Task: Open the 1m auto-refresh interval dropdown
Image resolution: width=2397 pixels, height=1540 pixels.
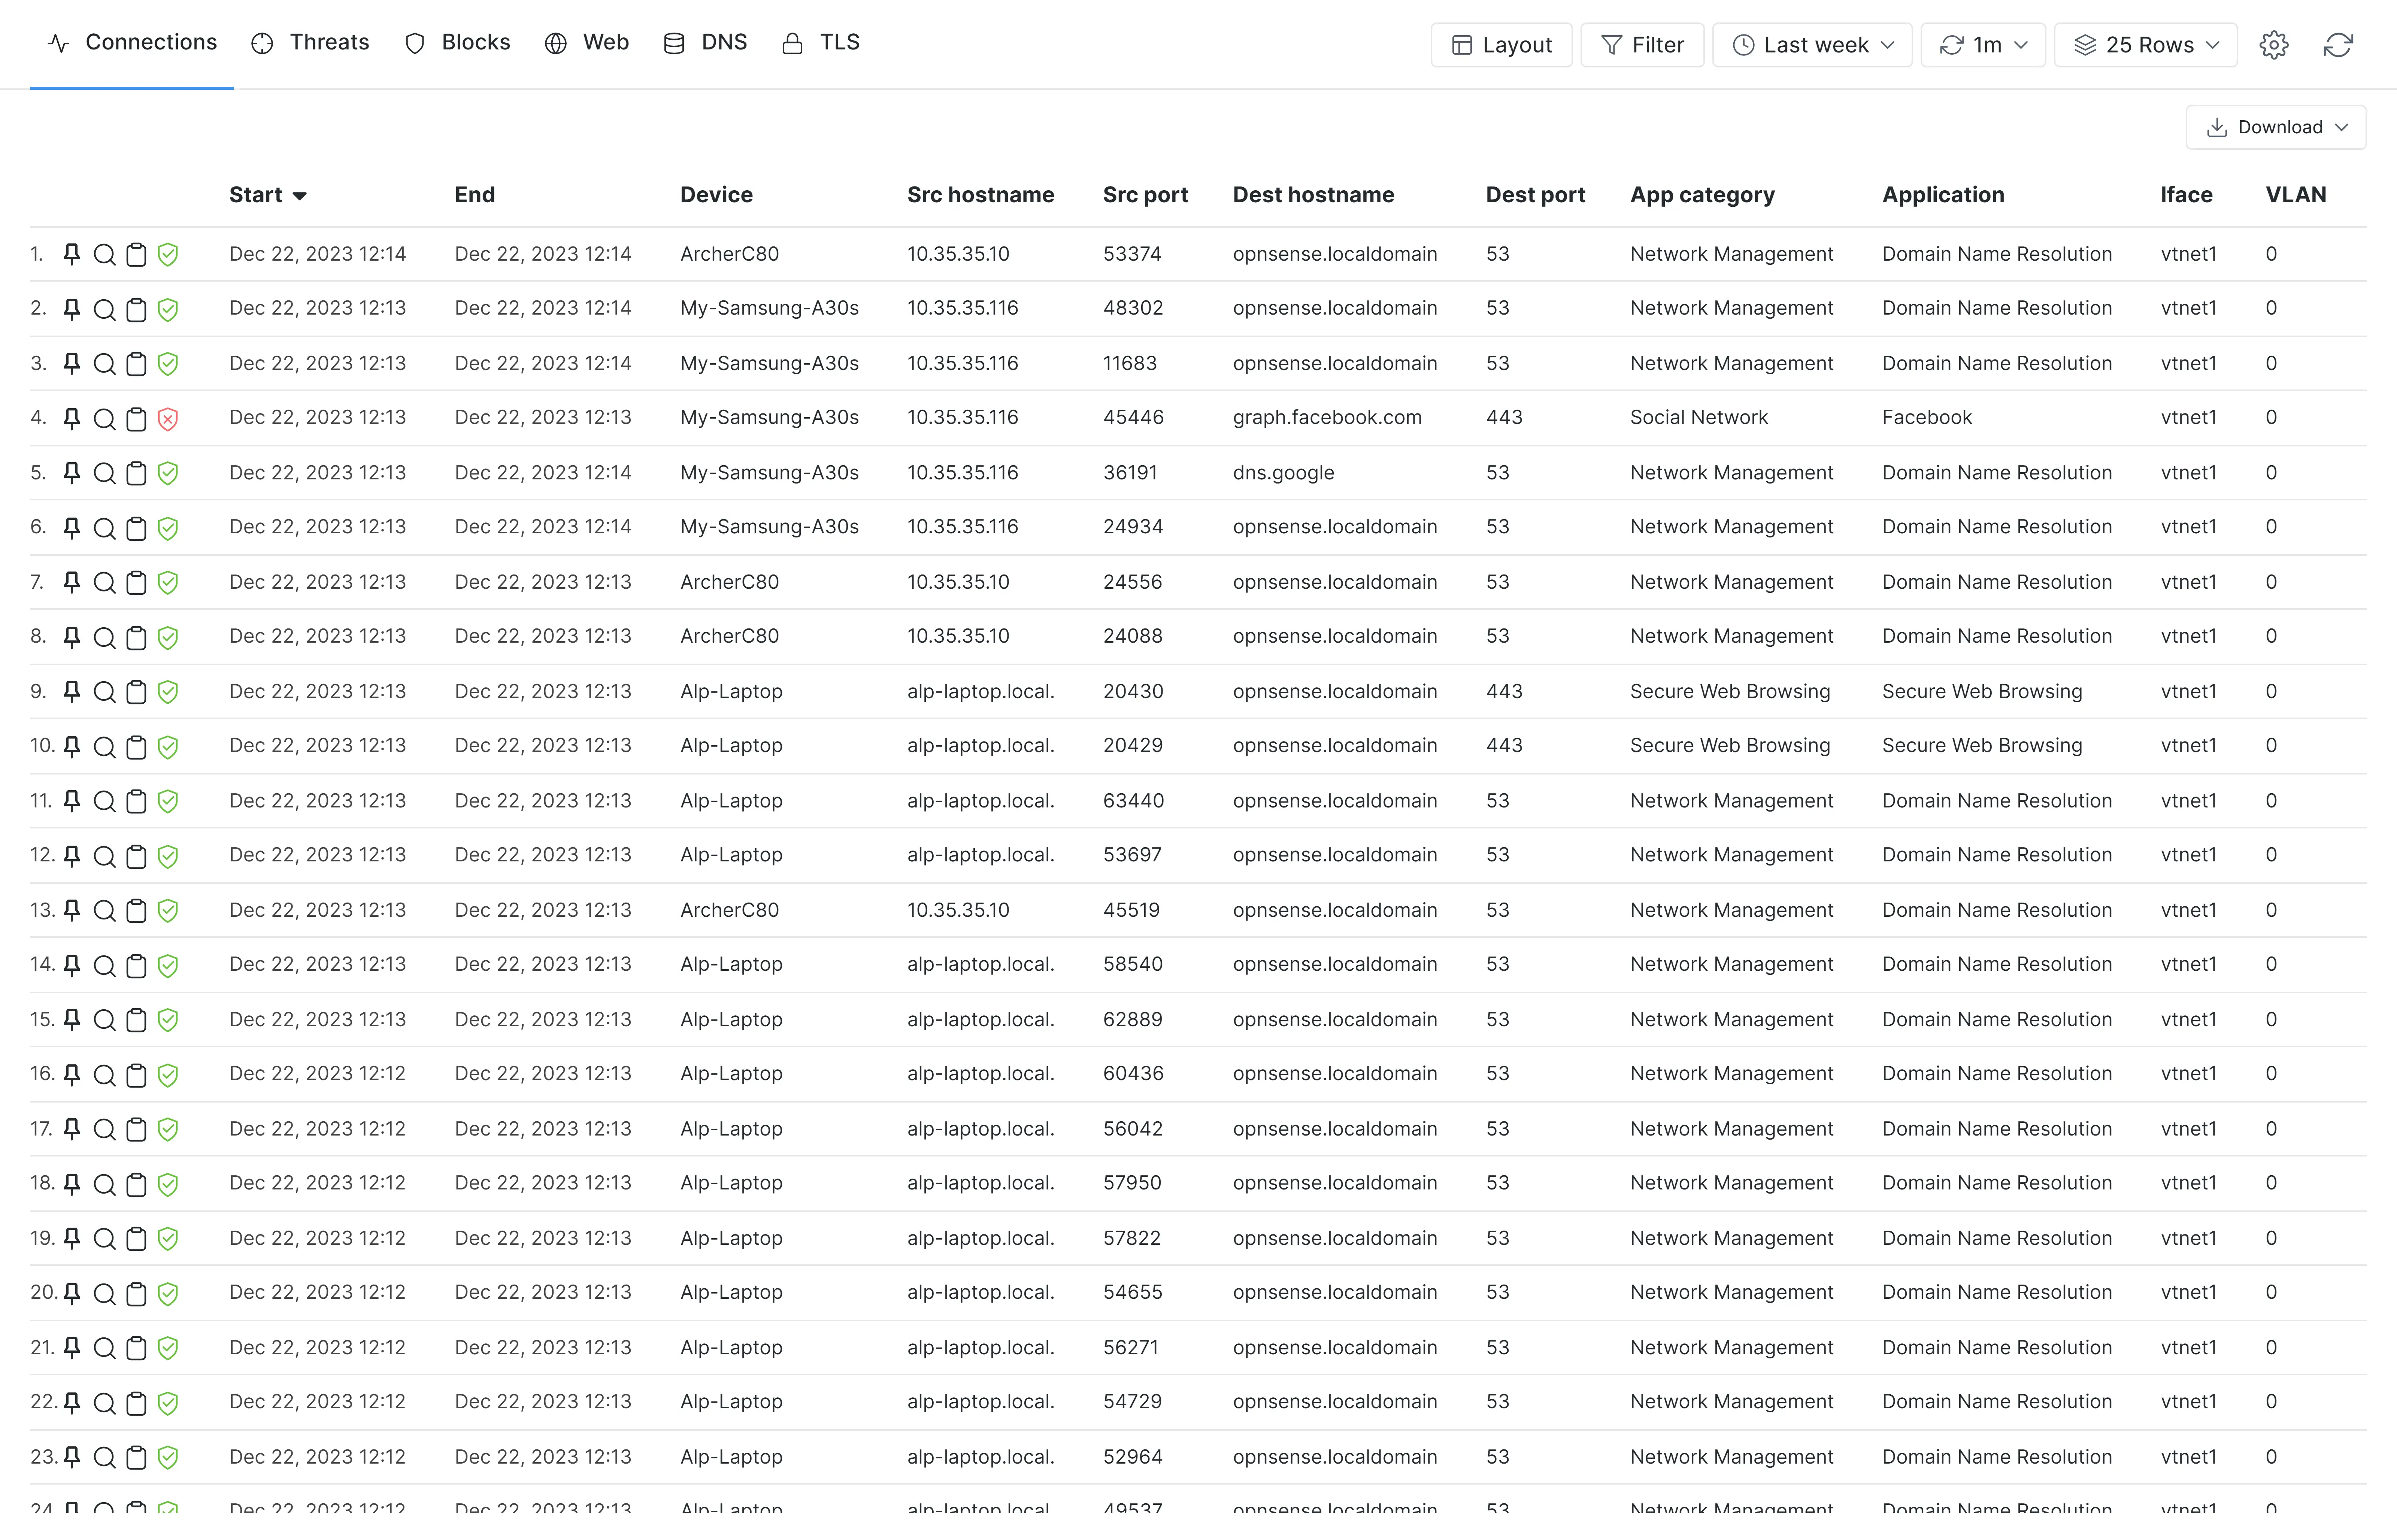Action: 1983,45
